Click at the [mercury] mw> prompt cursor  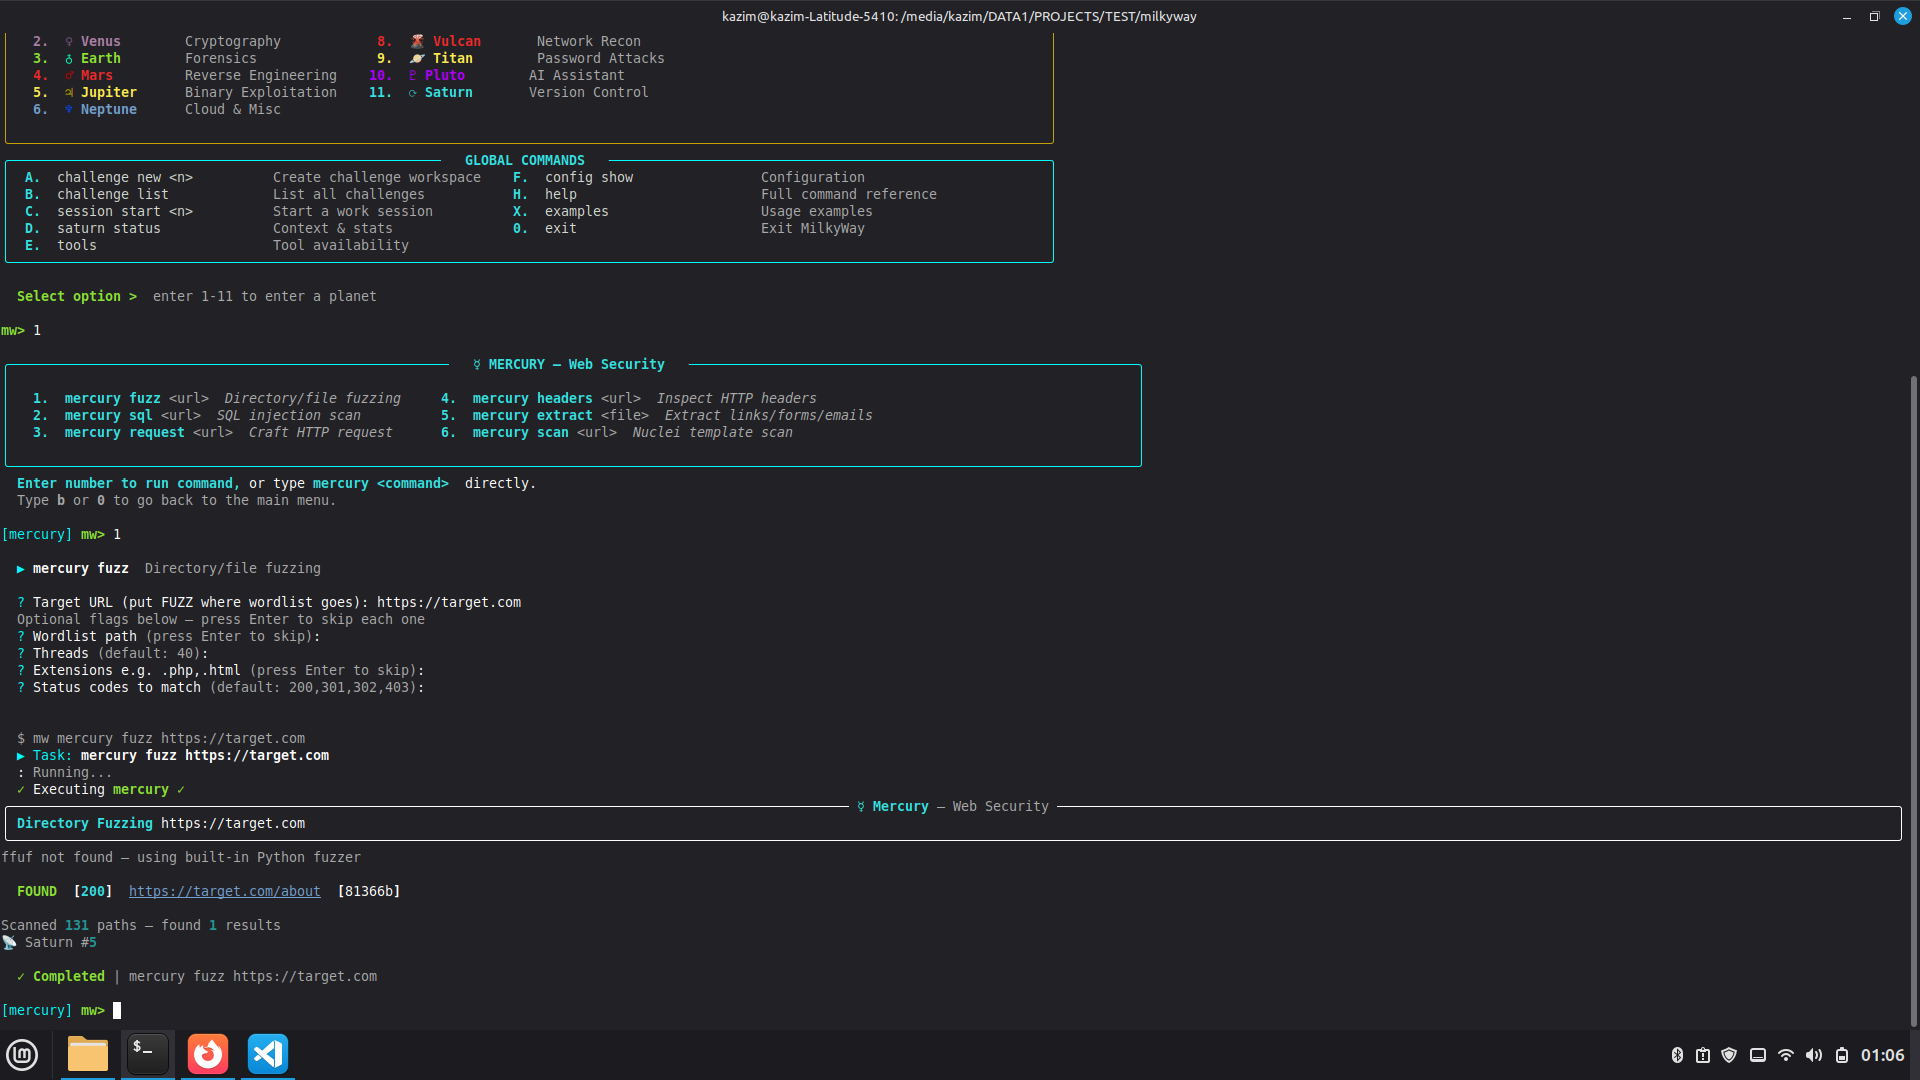pos(117,1010)
